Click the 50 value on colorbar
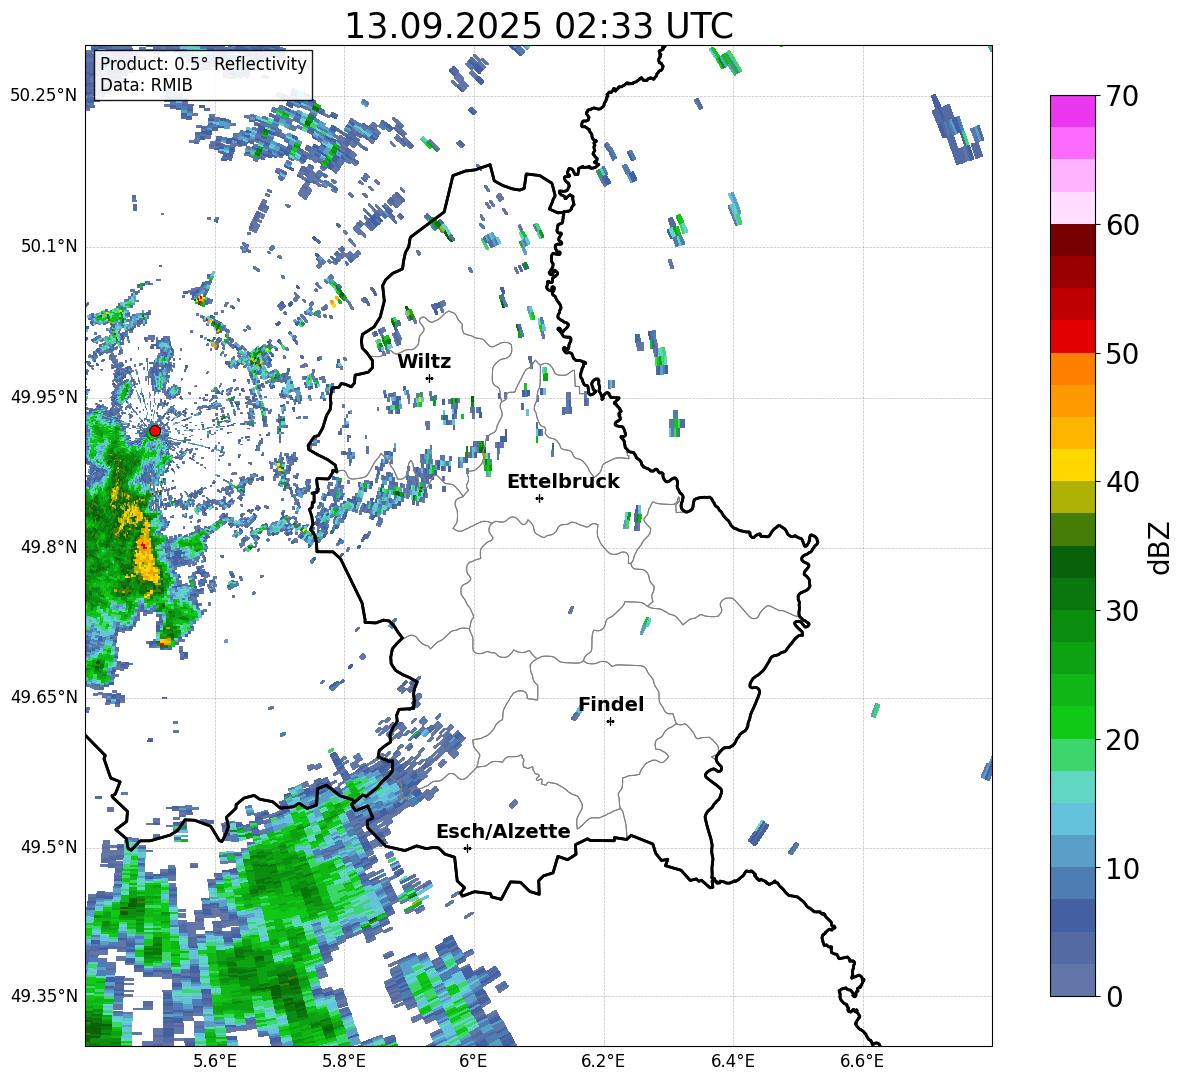The image size is (1184, 1081). point(1121,354)
